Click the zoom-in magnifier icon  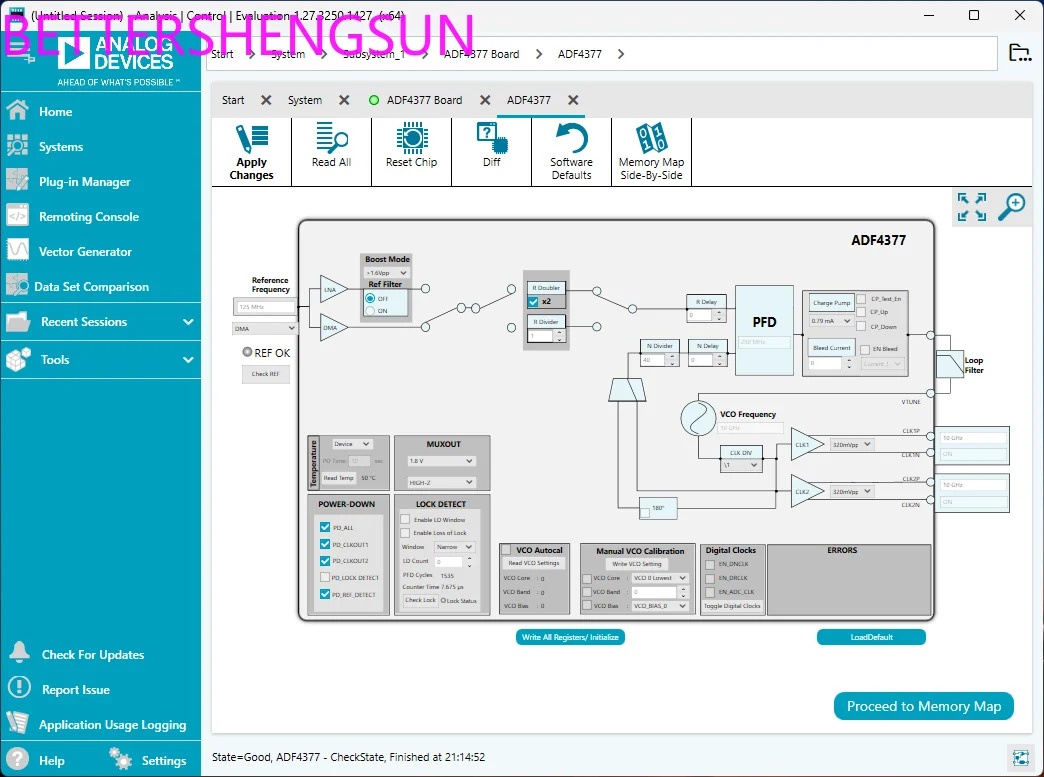[1011, 207]
